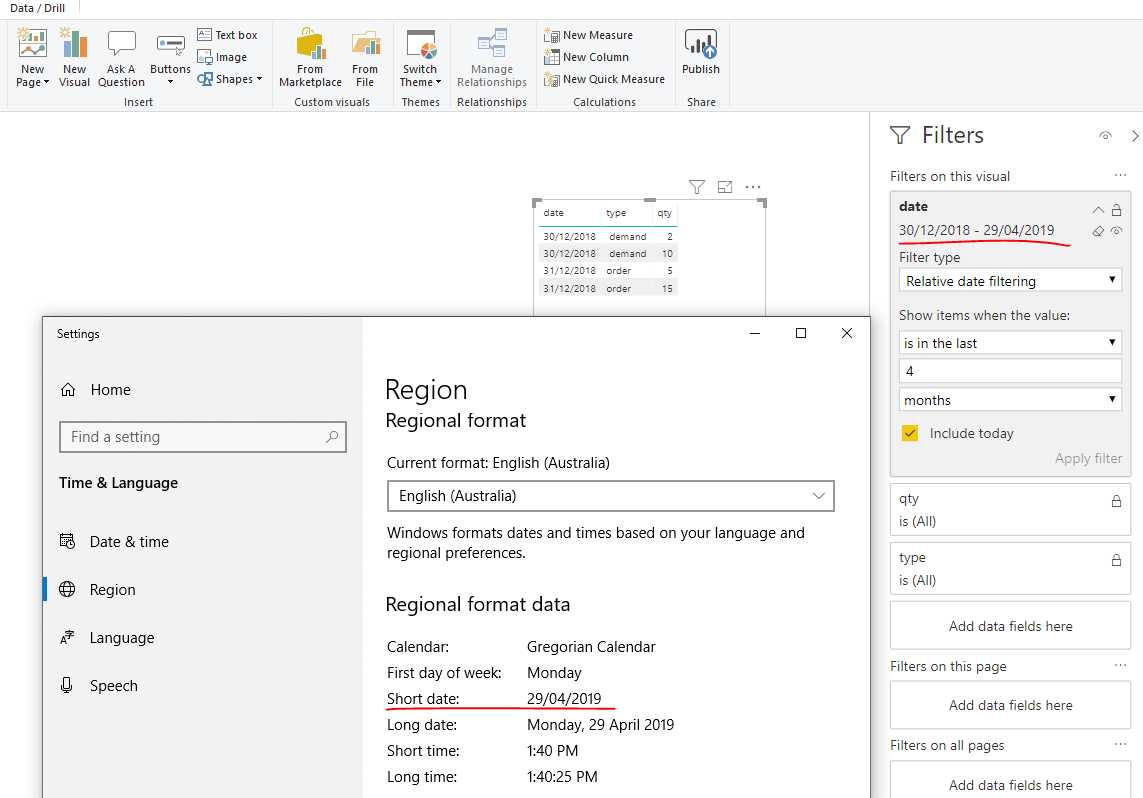Insert an Image from the ribbon
Viewport: 1143px width, 798px height.
pos(222,57)
